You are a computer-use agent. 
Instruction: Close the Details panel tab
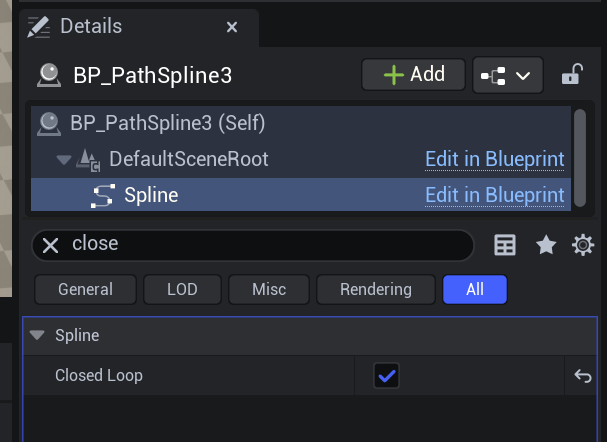click(231, 27)
